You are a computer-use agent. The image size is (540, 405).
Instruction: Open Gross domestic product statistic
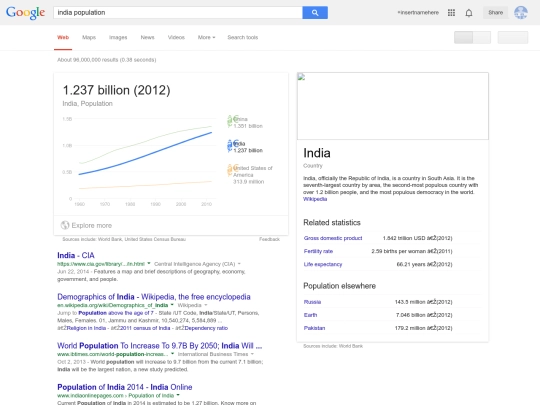333,238
